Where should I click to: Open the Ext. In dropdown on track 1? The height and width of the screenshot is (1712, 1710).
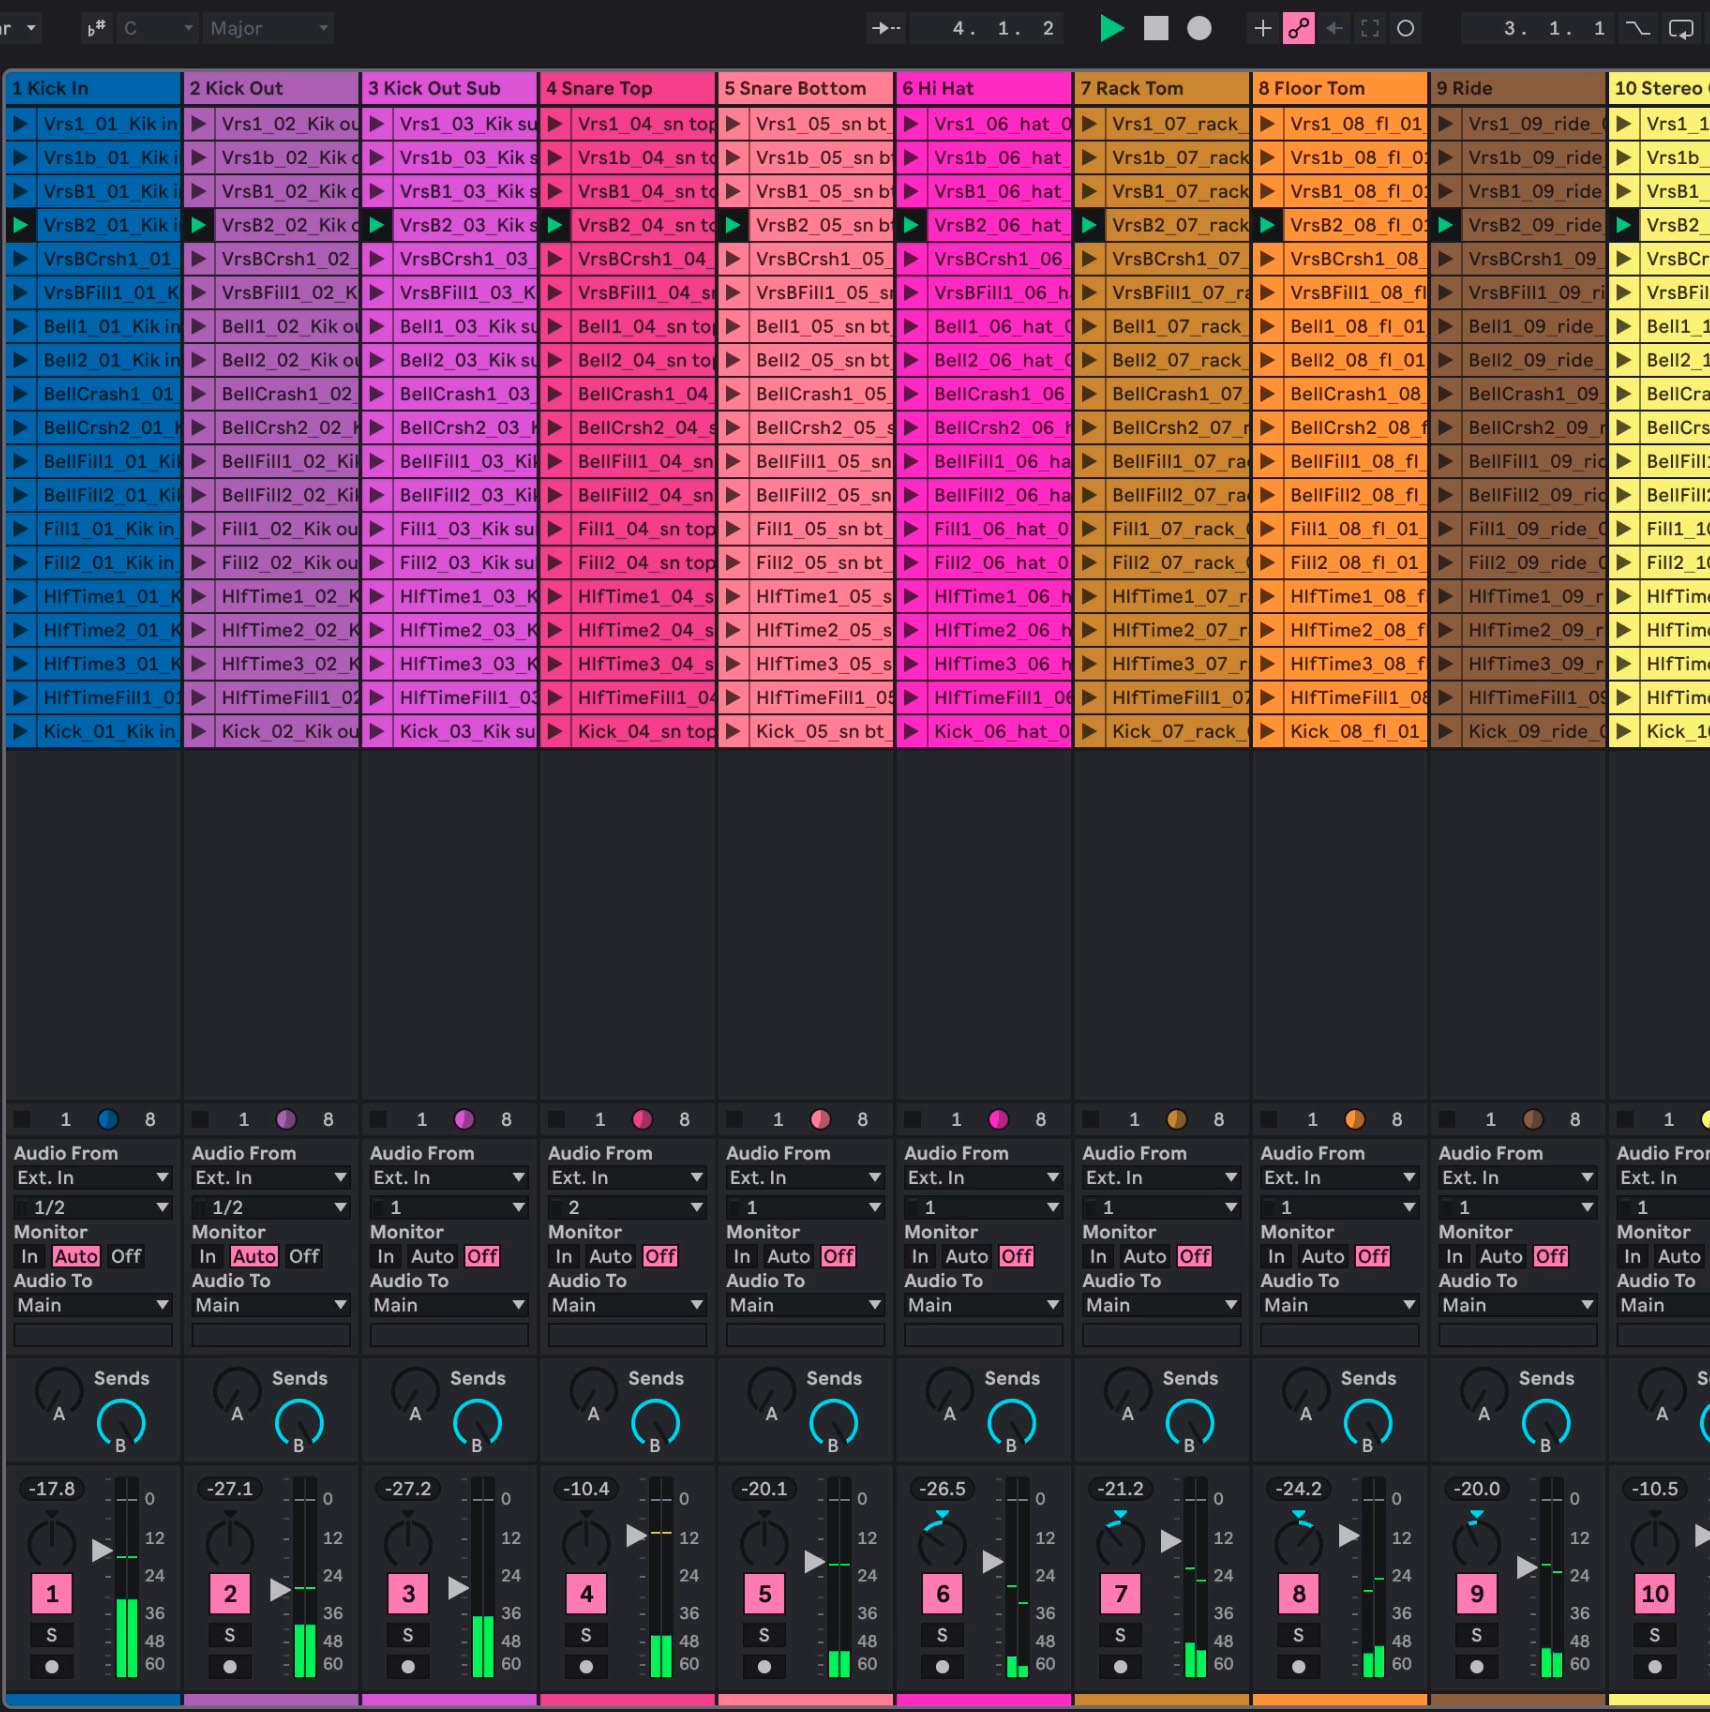click(93, 1178)
